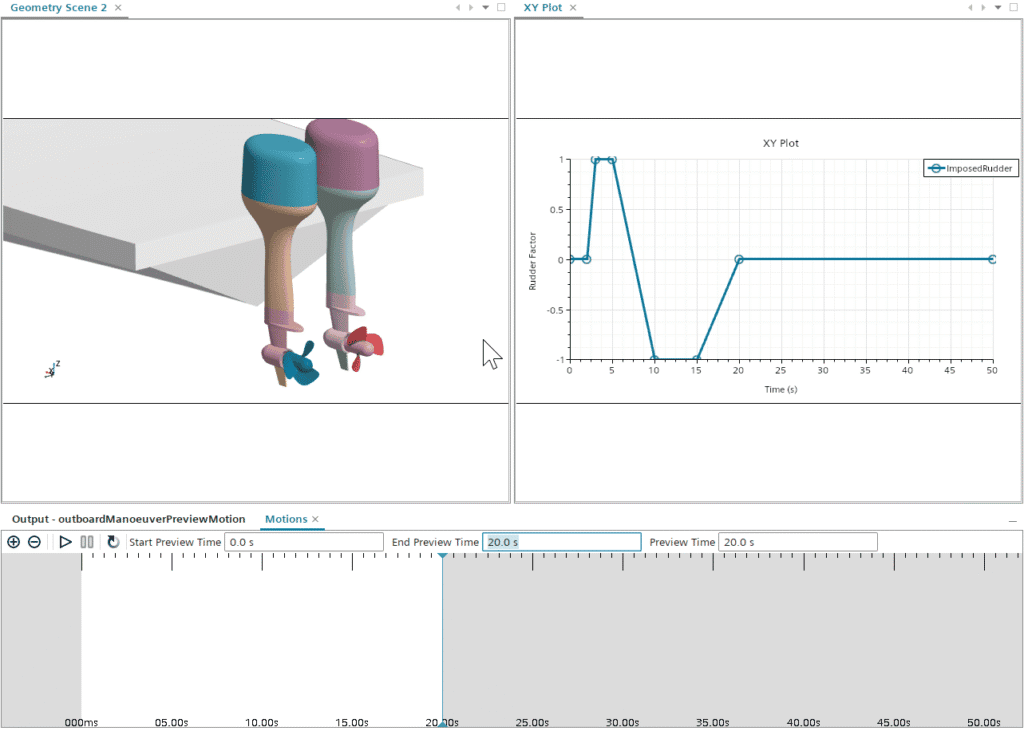Zoom out of the Motions timeline
This screenshot has width=1024, height=731.
tap(34, 541)
